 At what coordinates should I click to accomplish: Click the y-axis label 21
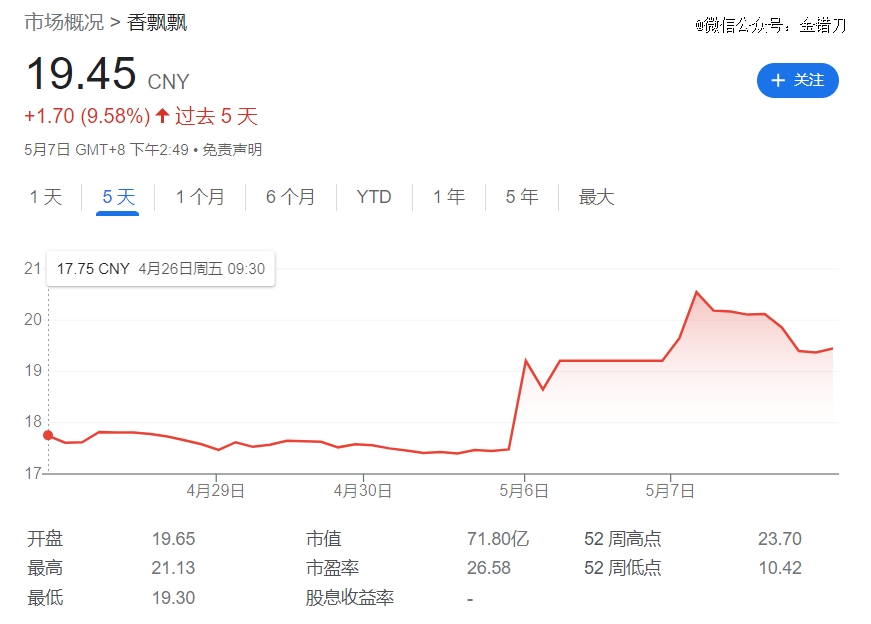point(33,268)
